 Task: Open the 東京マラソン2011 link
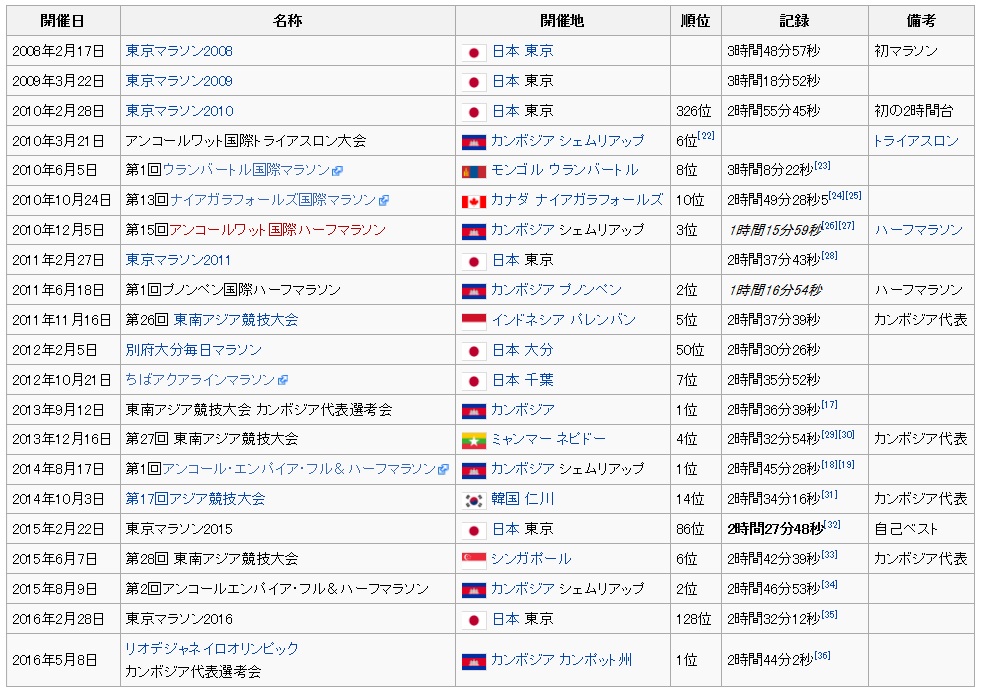tap(178, 260)
